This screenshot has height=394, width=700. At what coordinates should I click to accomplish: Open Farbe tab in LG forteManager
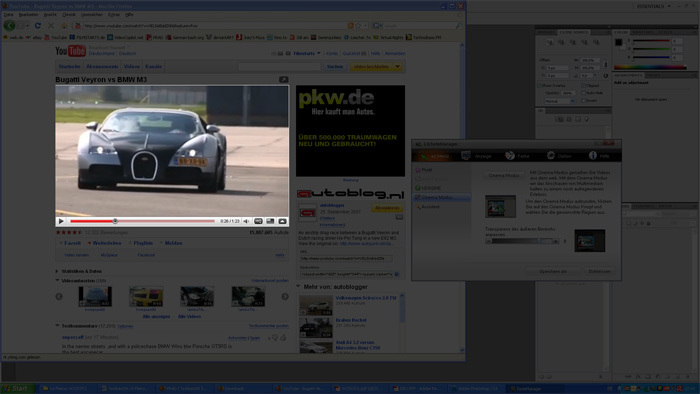tap(517, 156)
